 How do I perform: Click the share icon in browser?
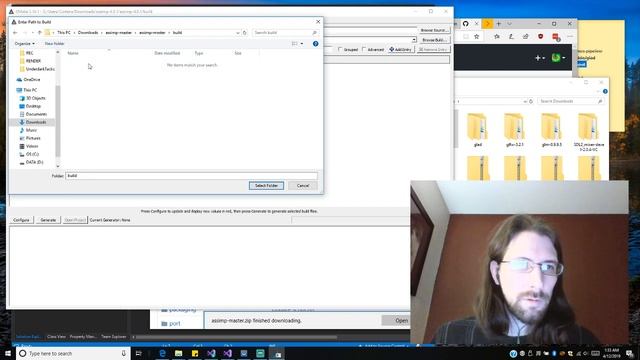[526, 37]
